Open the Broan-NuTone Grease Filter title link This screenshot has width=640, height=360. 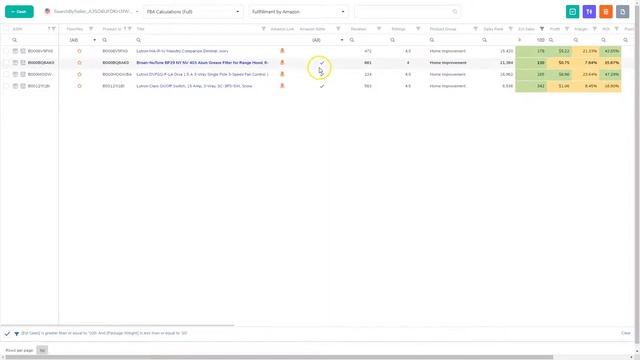pos(202,63)
